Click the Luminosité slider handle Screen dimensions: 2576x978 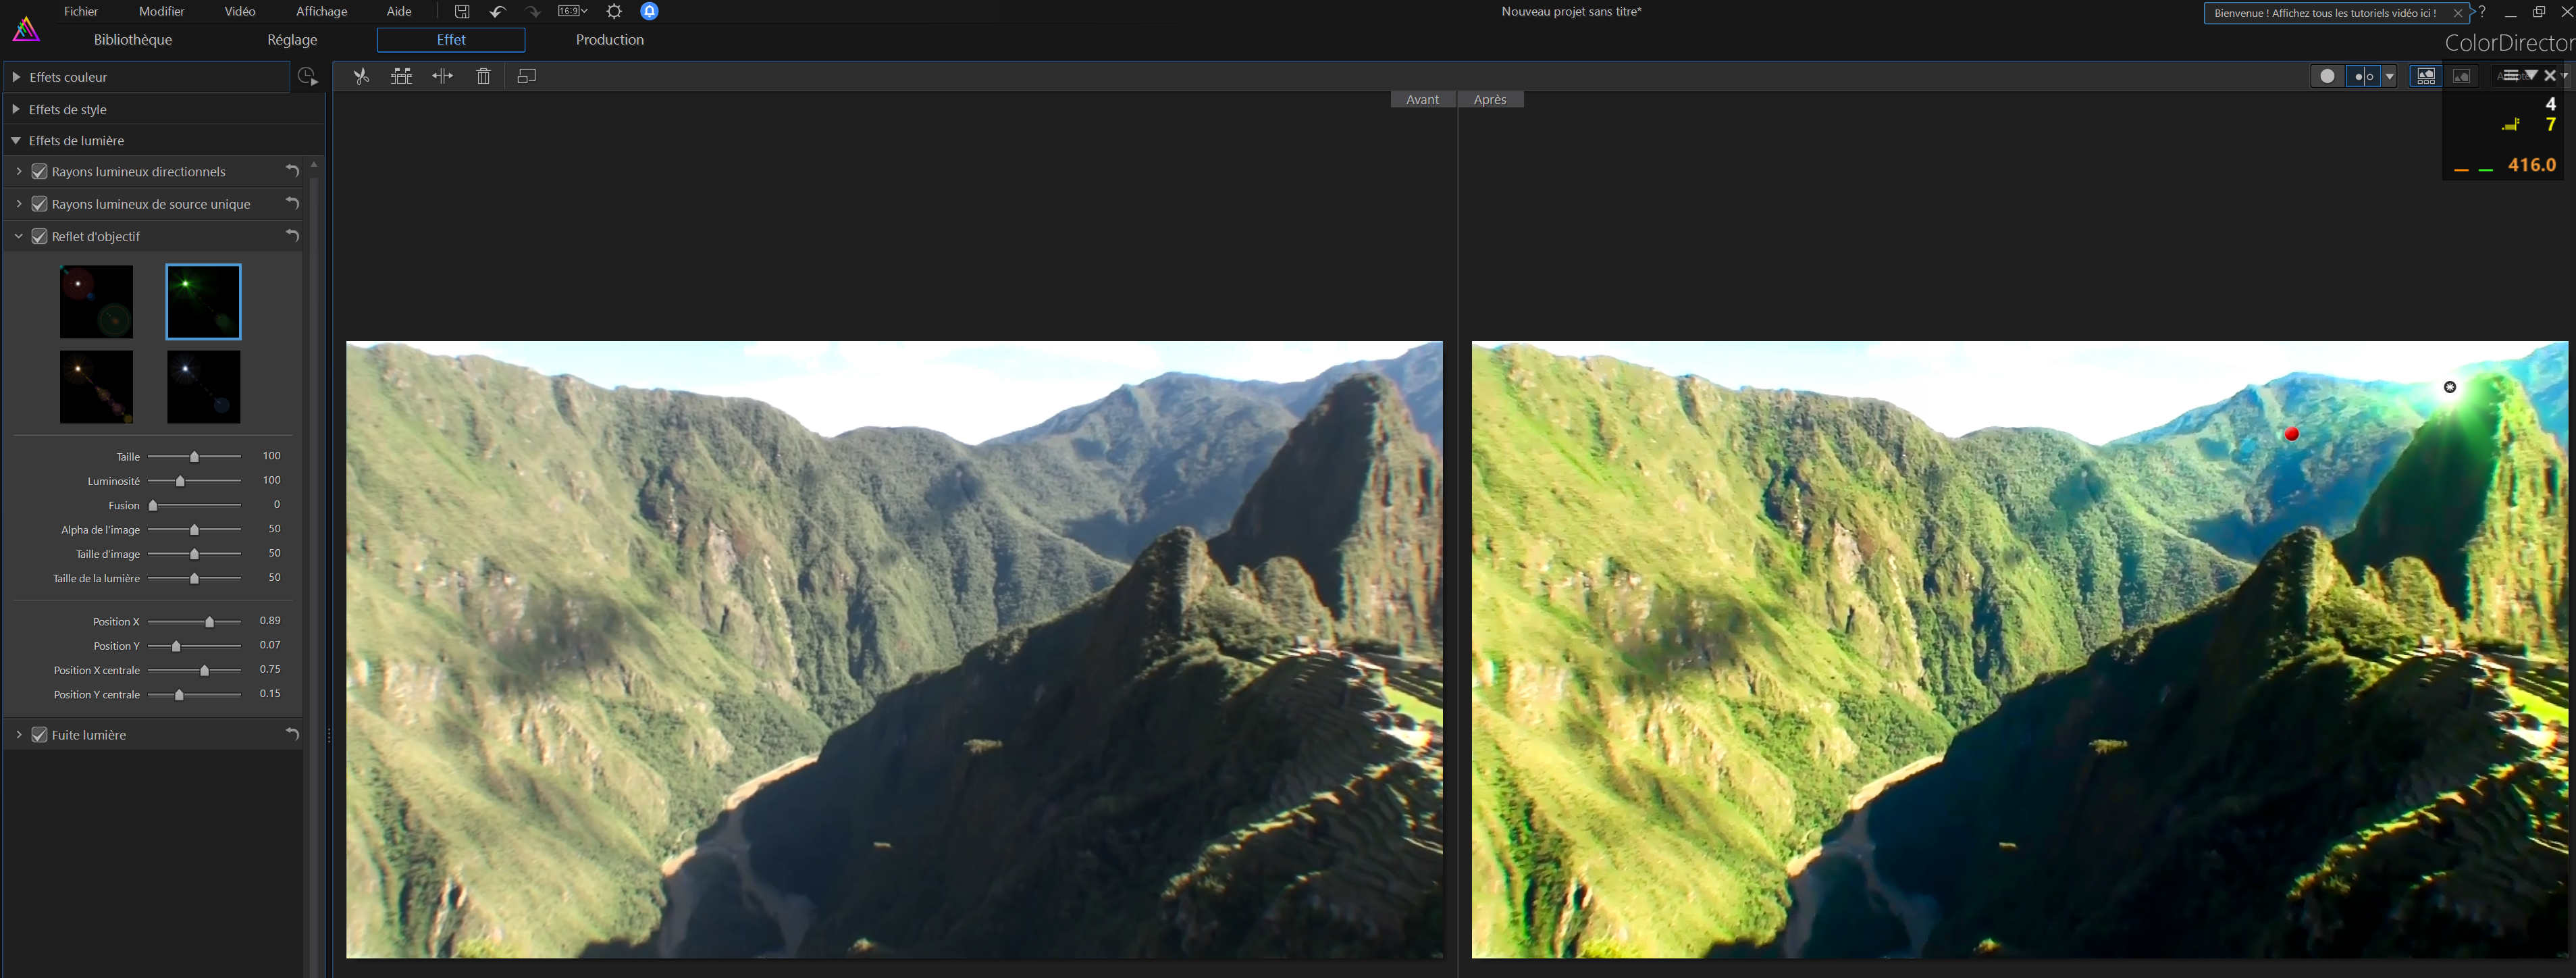click(180, 482)
